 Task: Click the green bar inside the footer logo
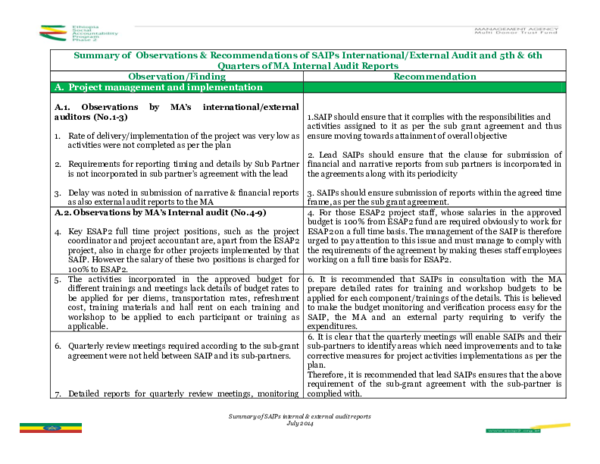click(x=510, y=432)
